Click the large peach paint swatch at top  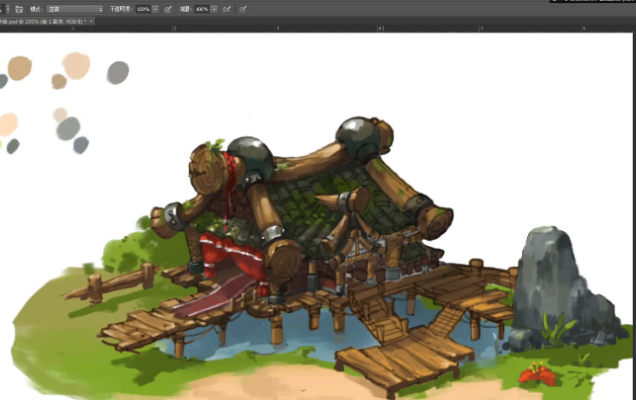tap(76, 65)
